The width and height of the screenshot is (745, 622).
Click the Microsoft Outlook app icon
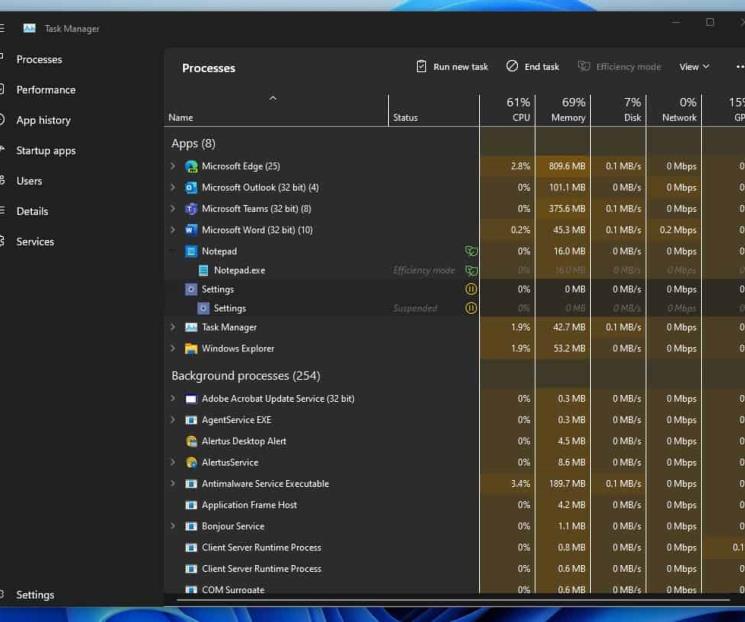(191, 188)
